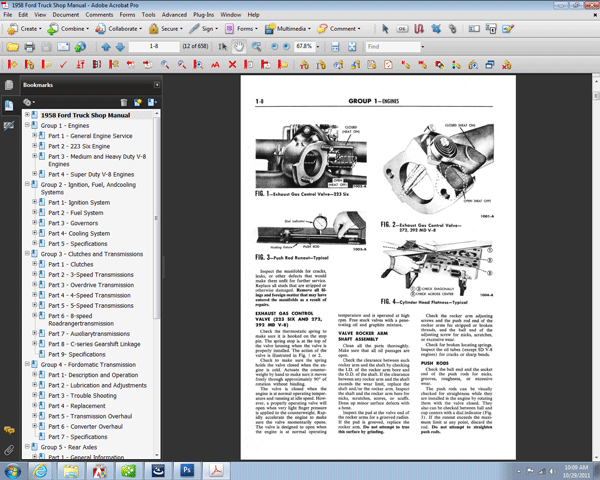Click the delete bookmark trash icon

(x=124, y=102)
